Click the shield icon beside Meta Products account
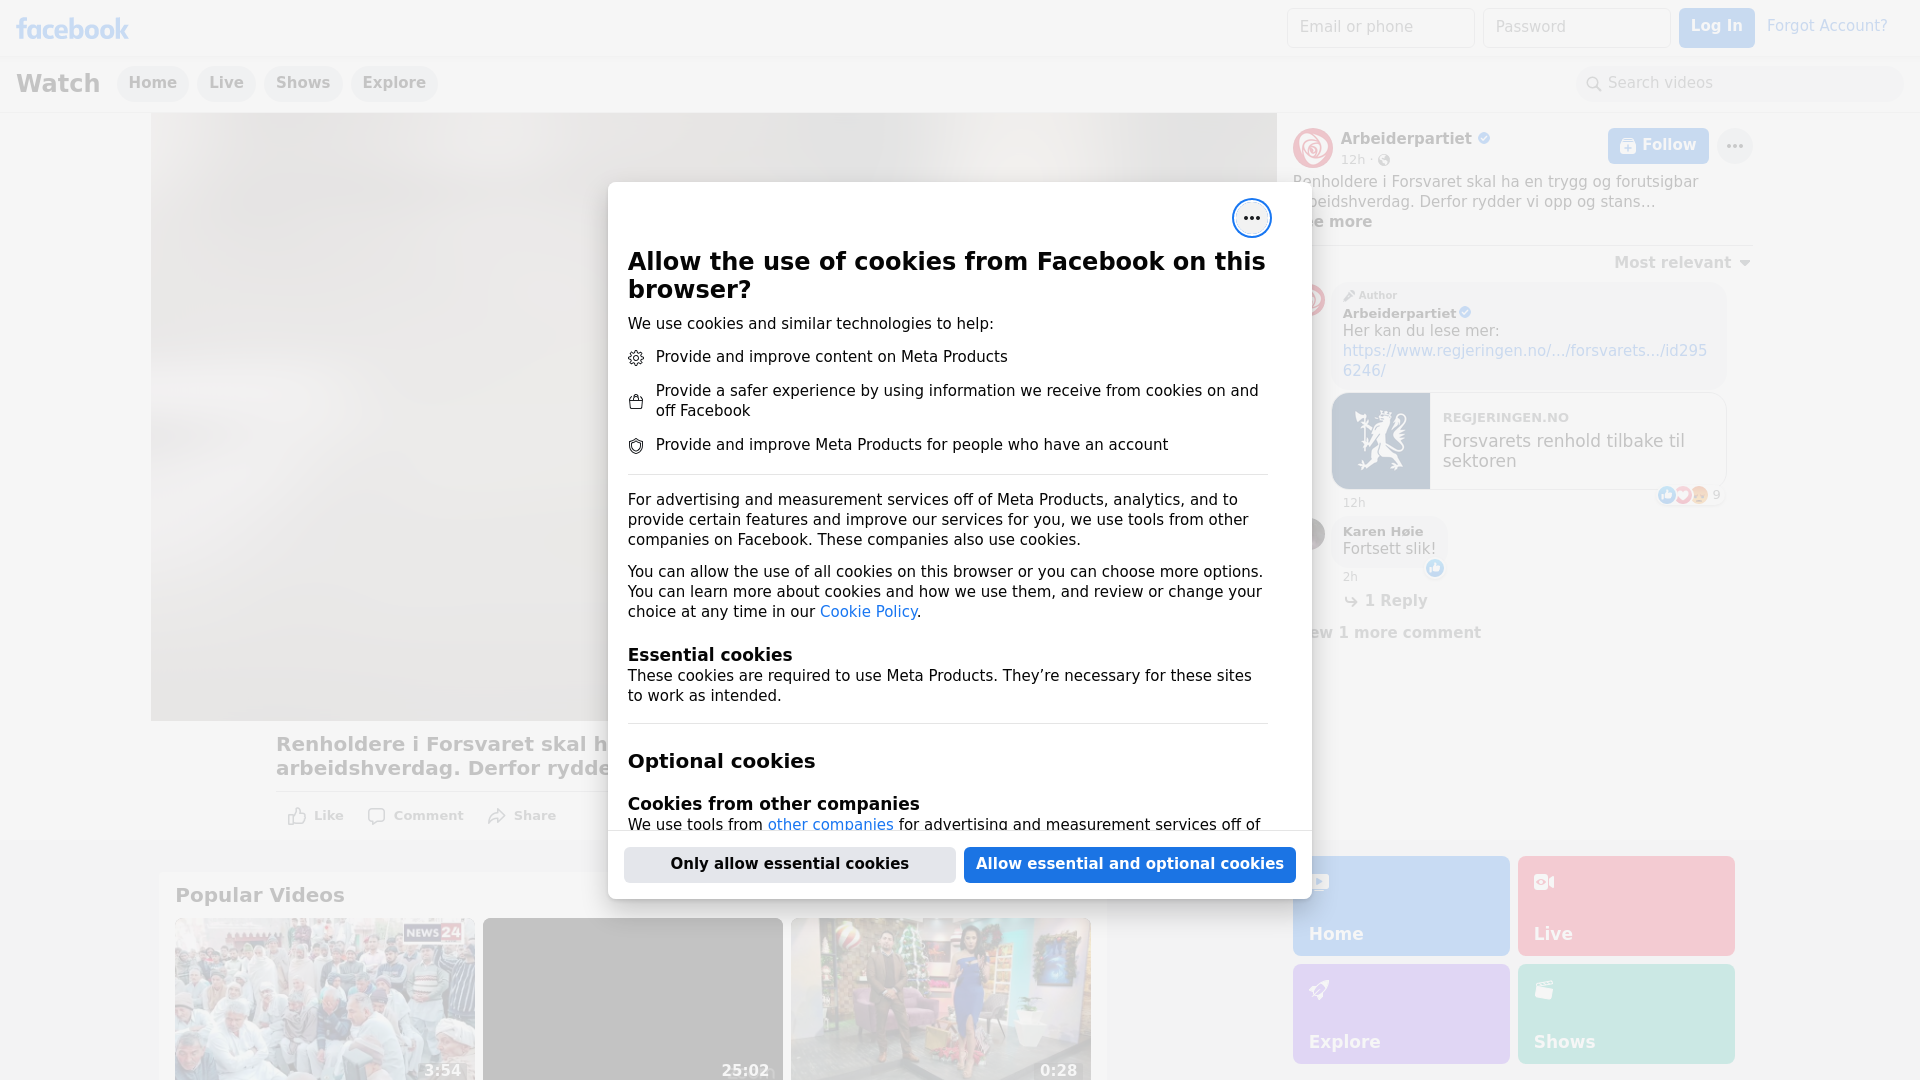This screenshot has height=1080, width=1920. click(635, 446)
